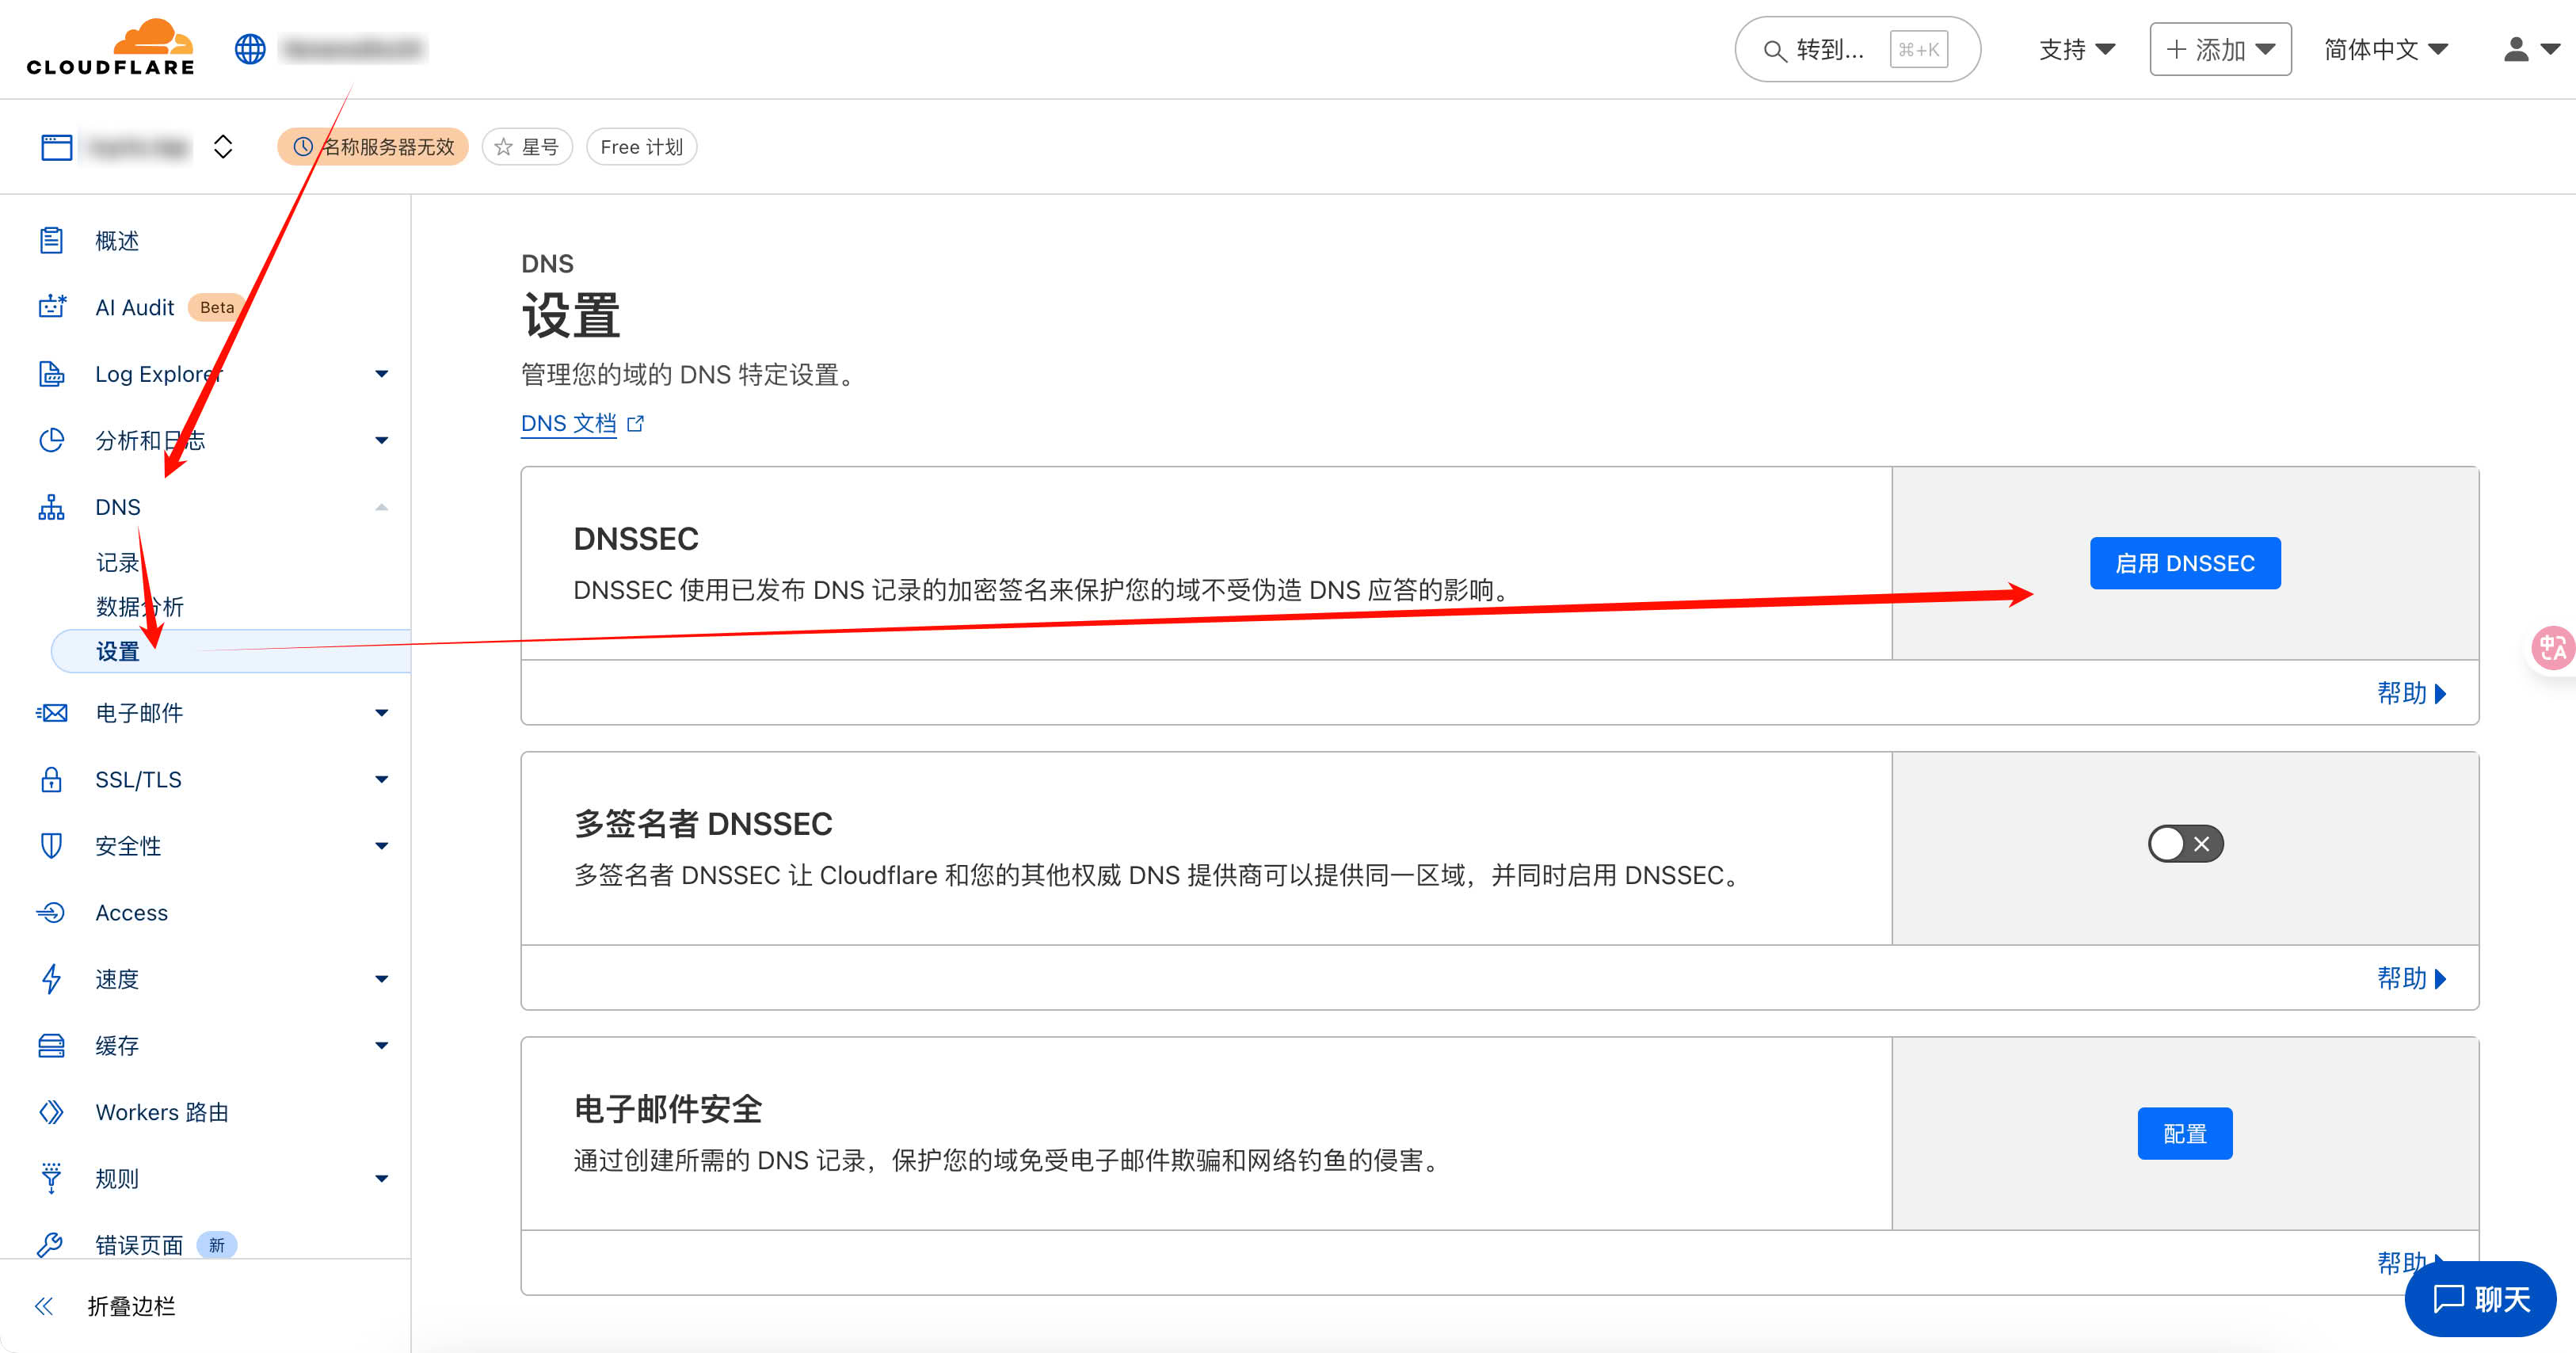This screenshot has width=2576, height=1353.
Task: Star the site with 星号 button
Action: tap(527, 147)
